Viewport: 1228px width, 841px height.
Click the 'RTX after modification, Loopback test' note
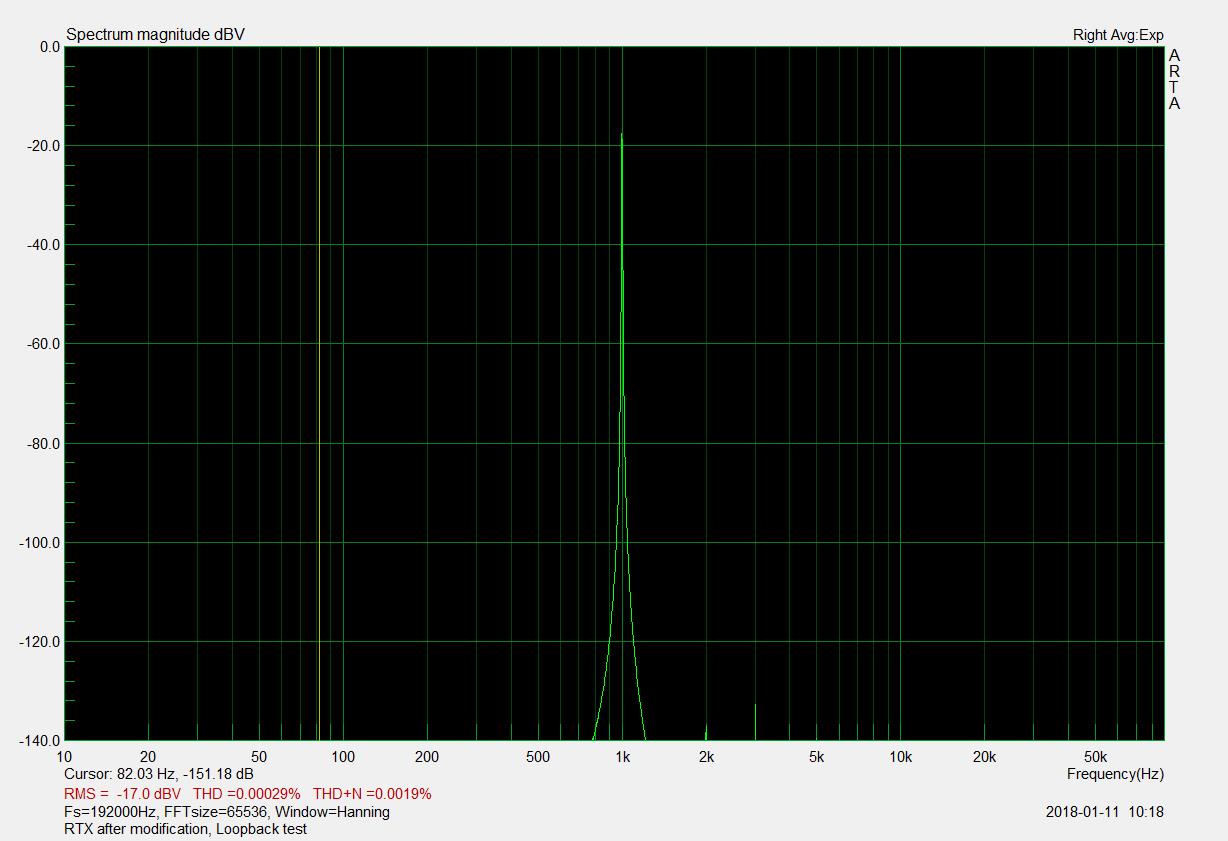(186, 829)
